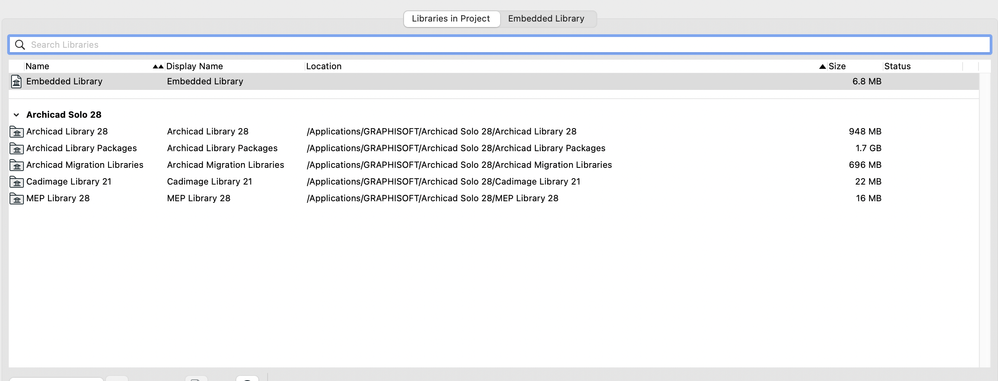Image resolution: width=998 pixels, height=381 pixels.
Task: Click the 696 MB size value
Action: click(865, 165)
